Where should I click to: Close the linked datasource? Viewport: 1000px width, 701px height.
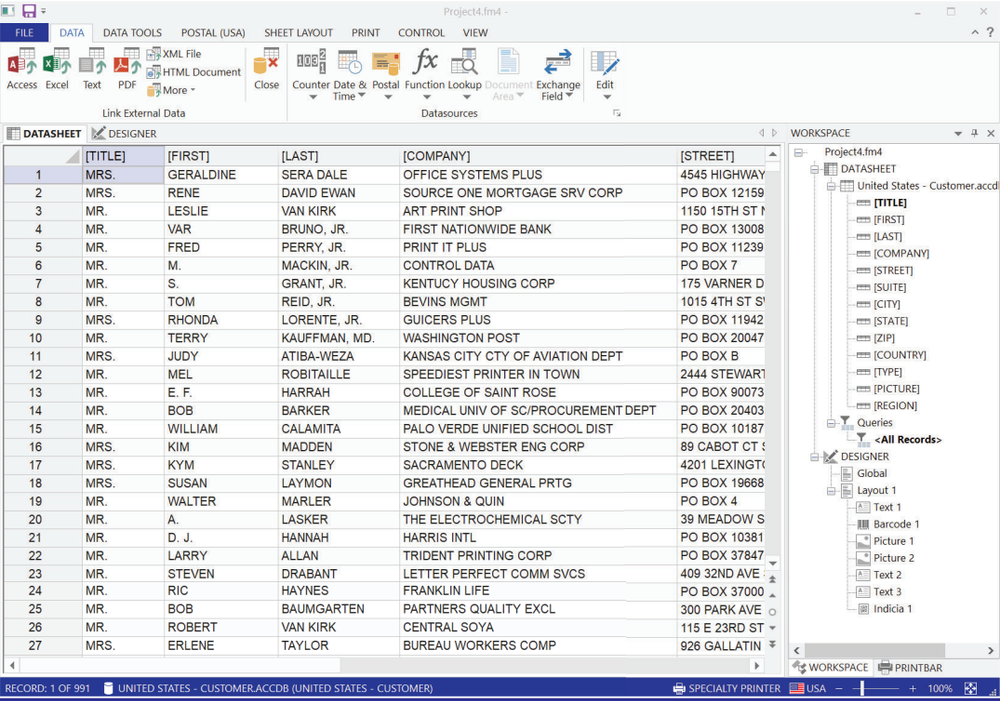pos(266,70)
